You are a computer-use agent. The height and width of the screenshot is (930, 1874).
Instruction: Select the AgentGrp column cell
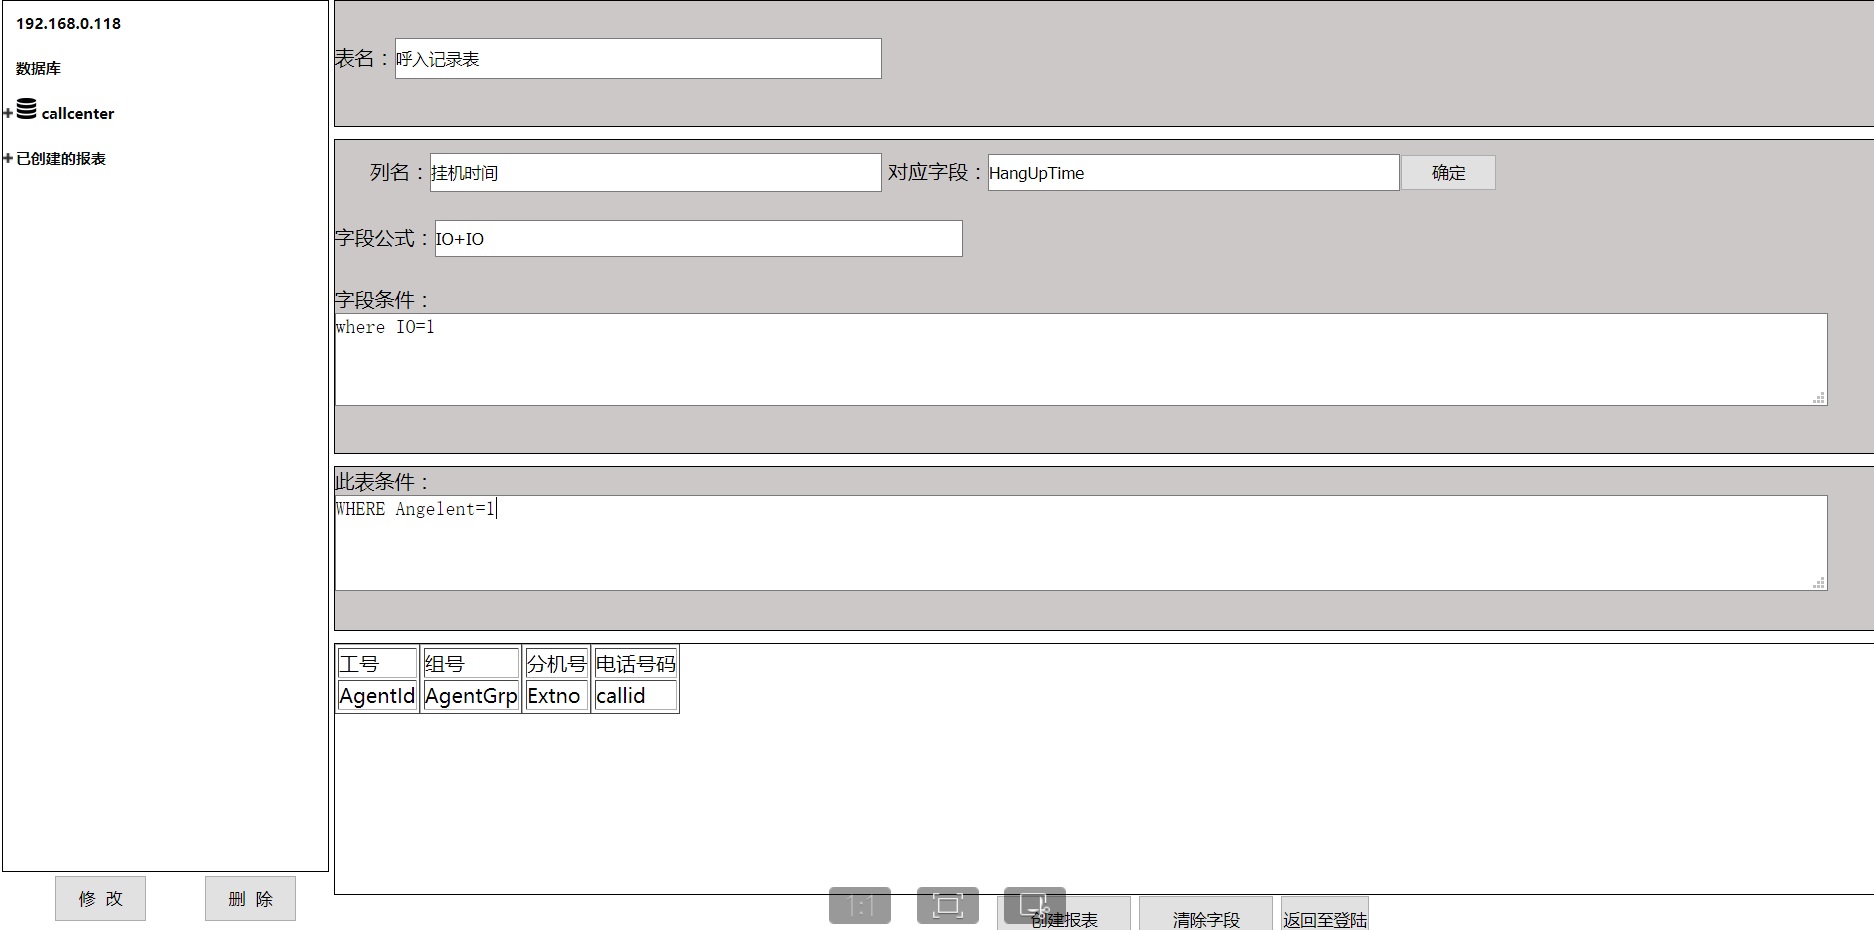pos(471,696)
